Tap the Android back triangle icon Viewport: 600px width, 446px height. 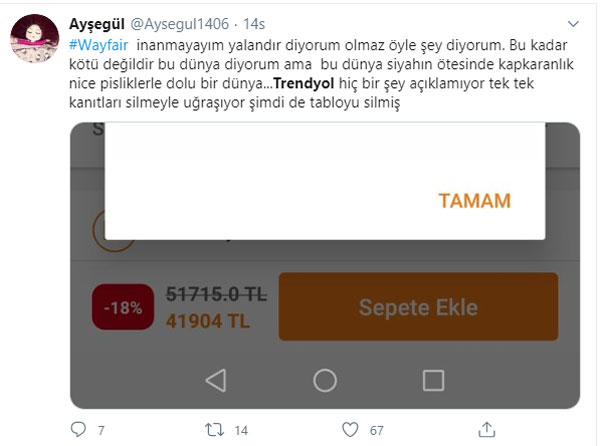216,380
